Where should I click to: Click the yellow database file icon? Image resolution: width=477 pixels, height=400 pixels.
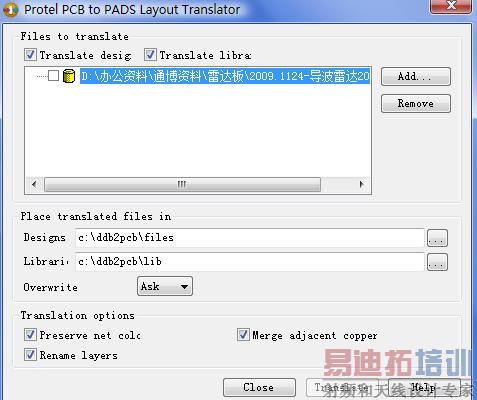pos(69,76)
